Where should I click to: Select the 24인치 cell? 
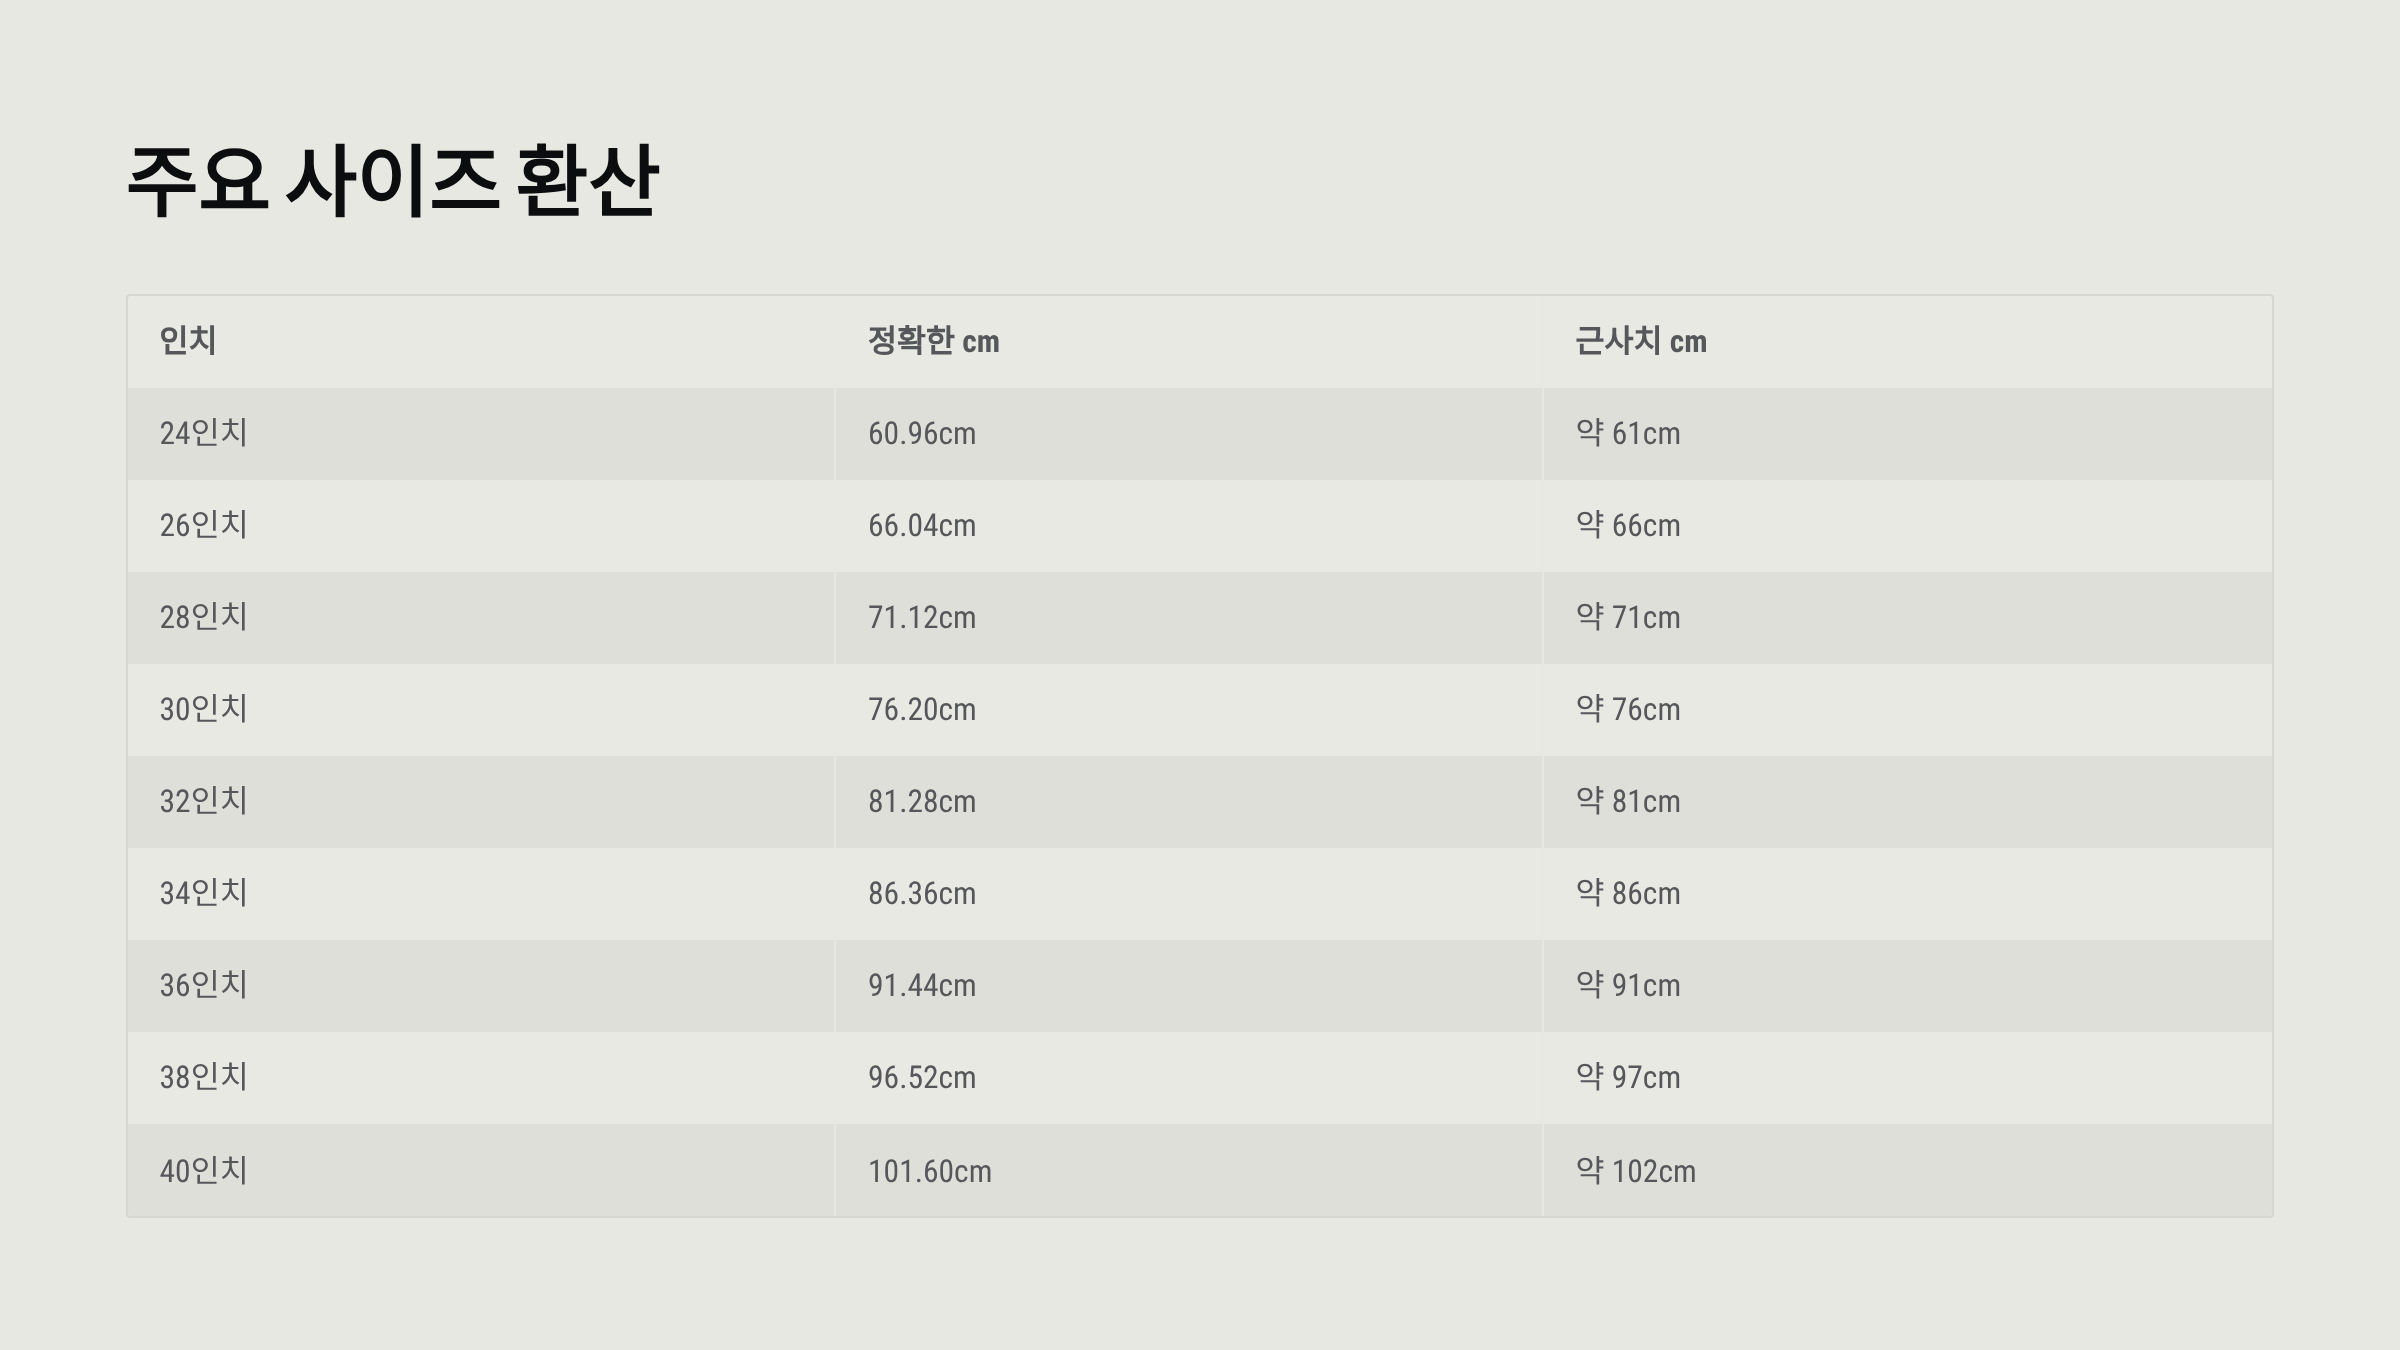click(204, 433)
